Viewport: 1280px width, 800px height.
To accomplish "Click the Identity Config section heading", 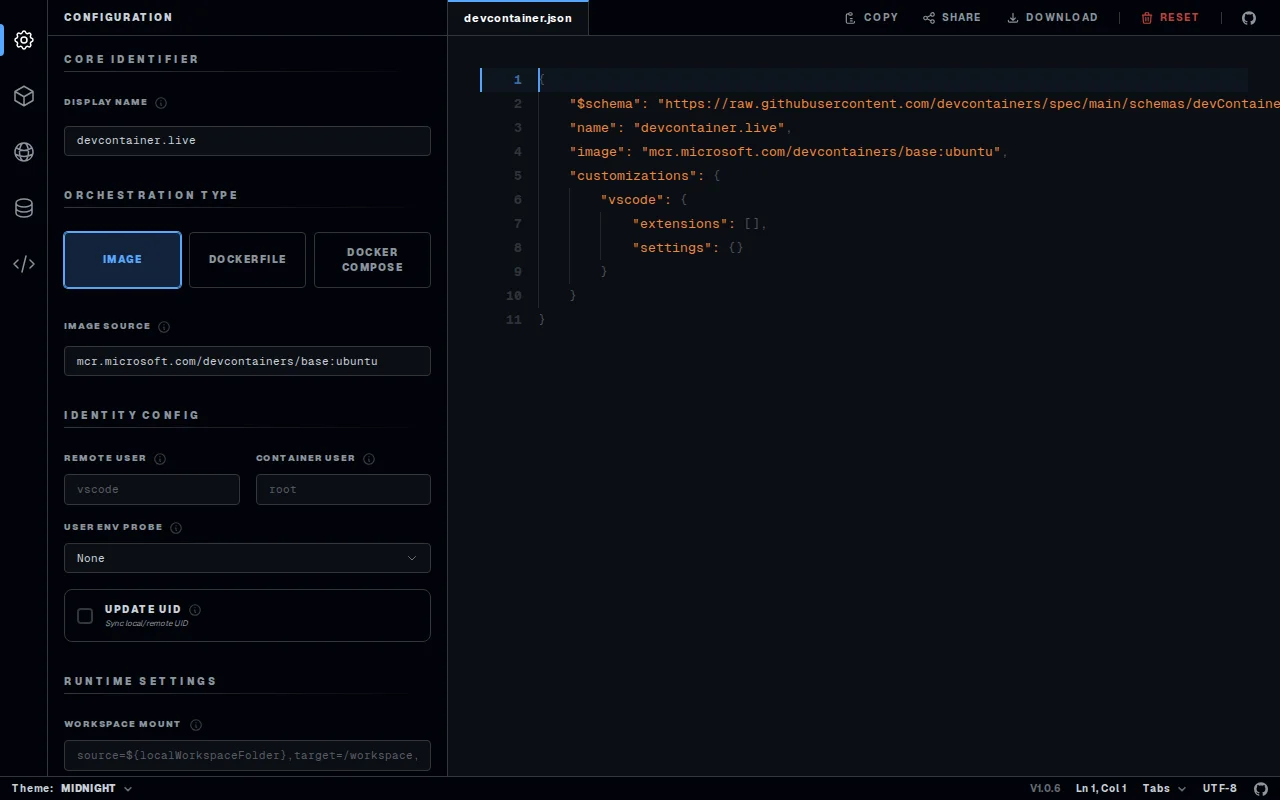I will pyautogui.click(x=131, y=415).
